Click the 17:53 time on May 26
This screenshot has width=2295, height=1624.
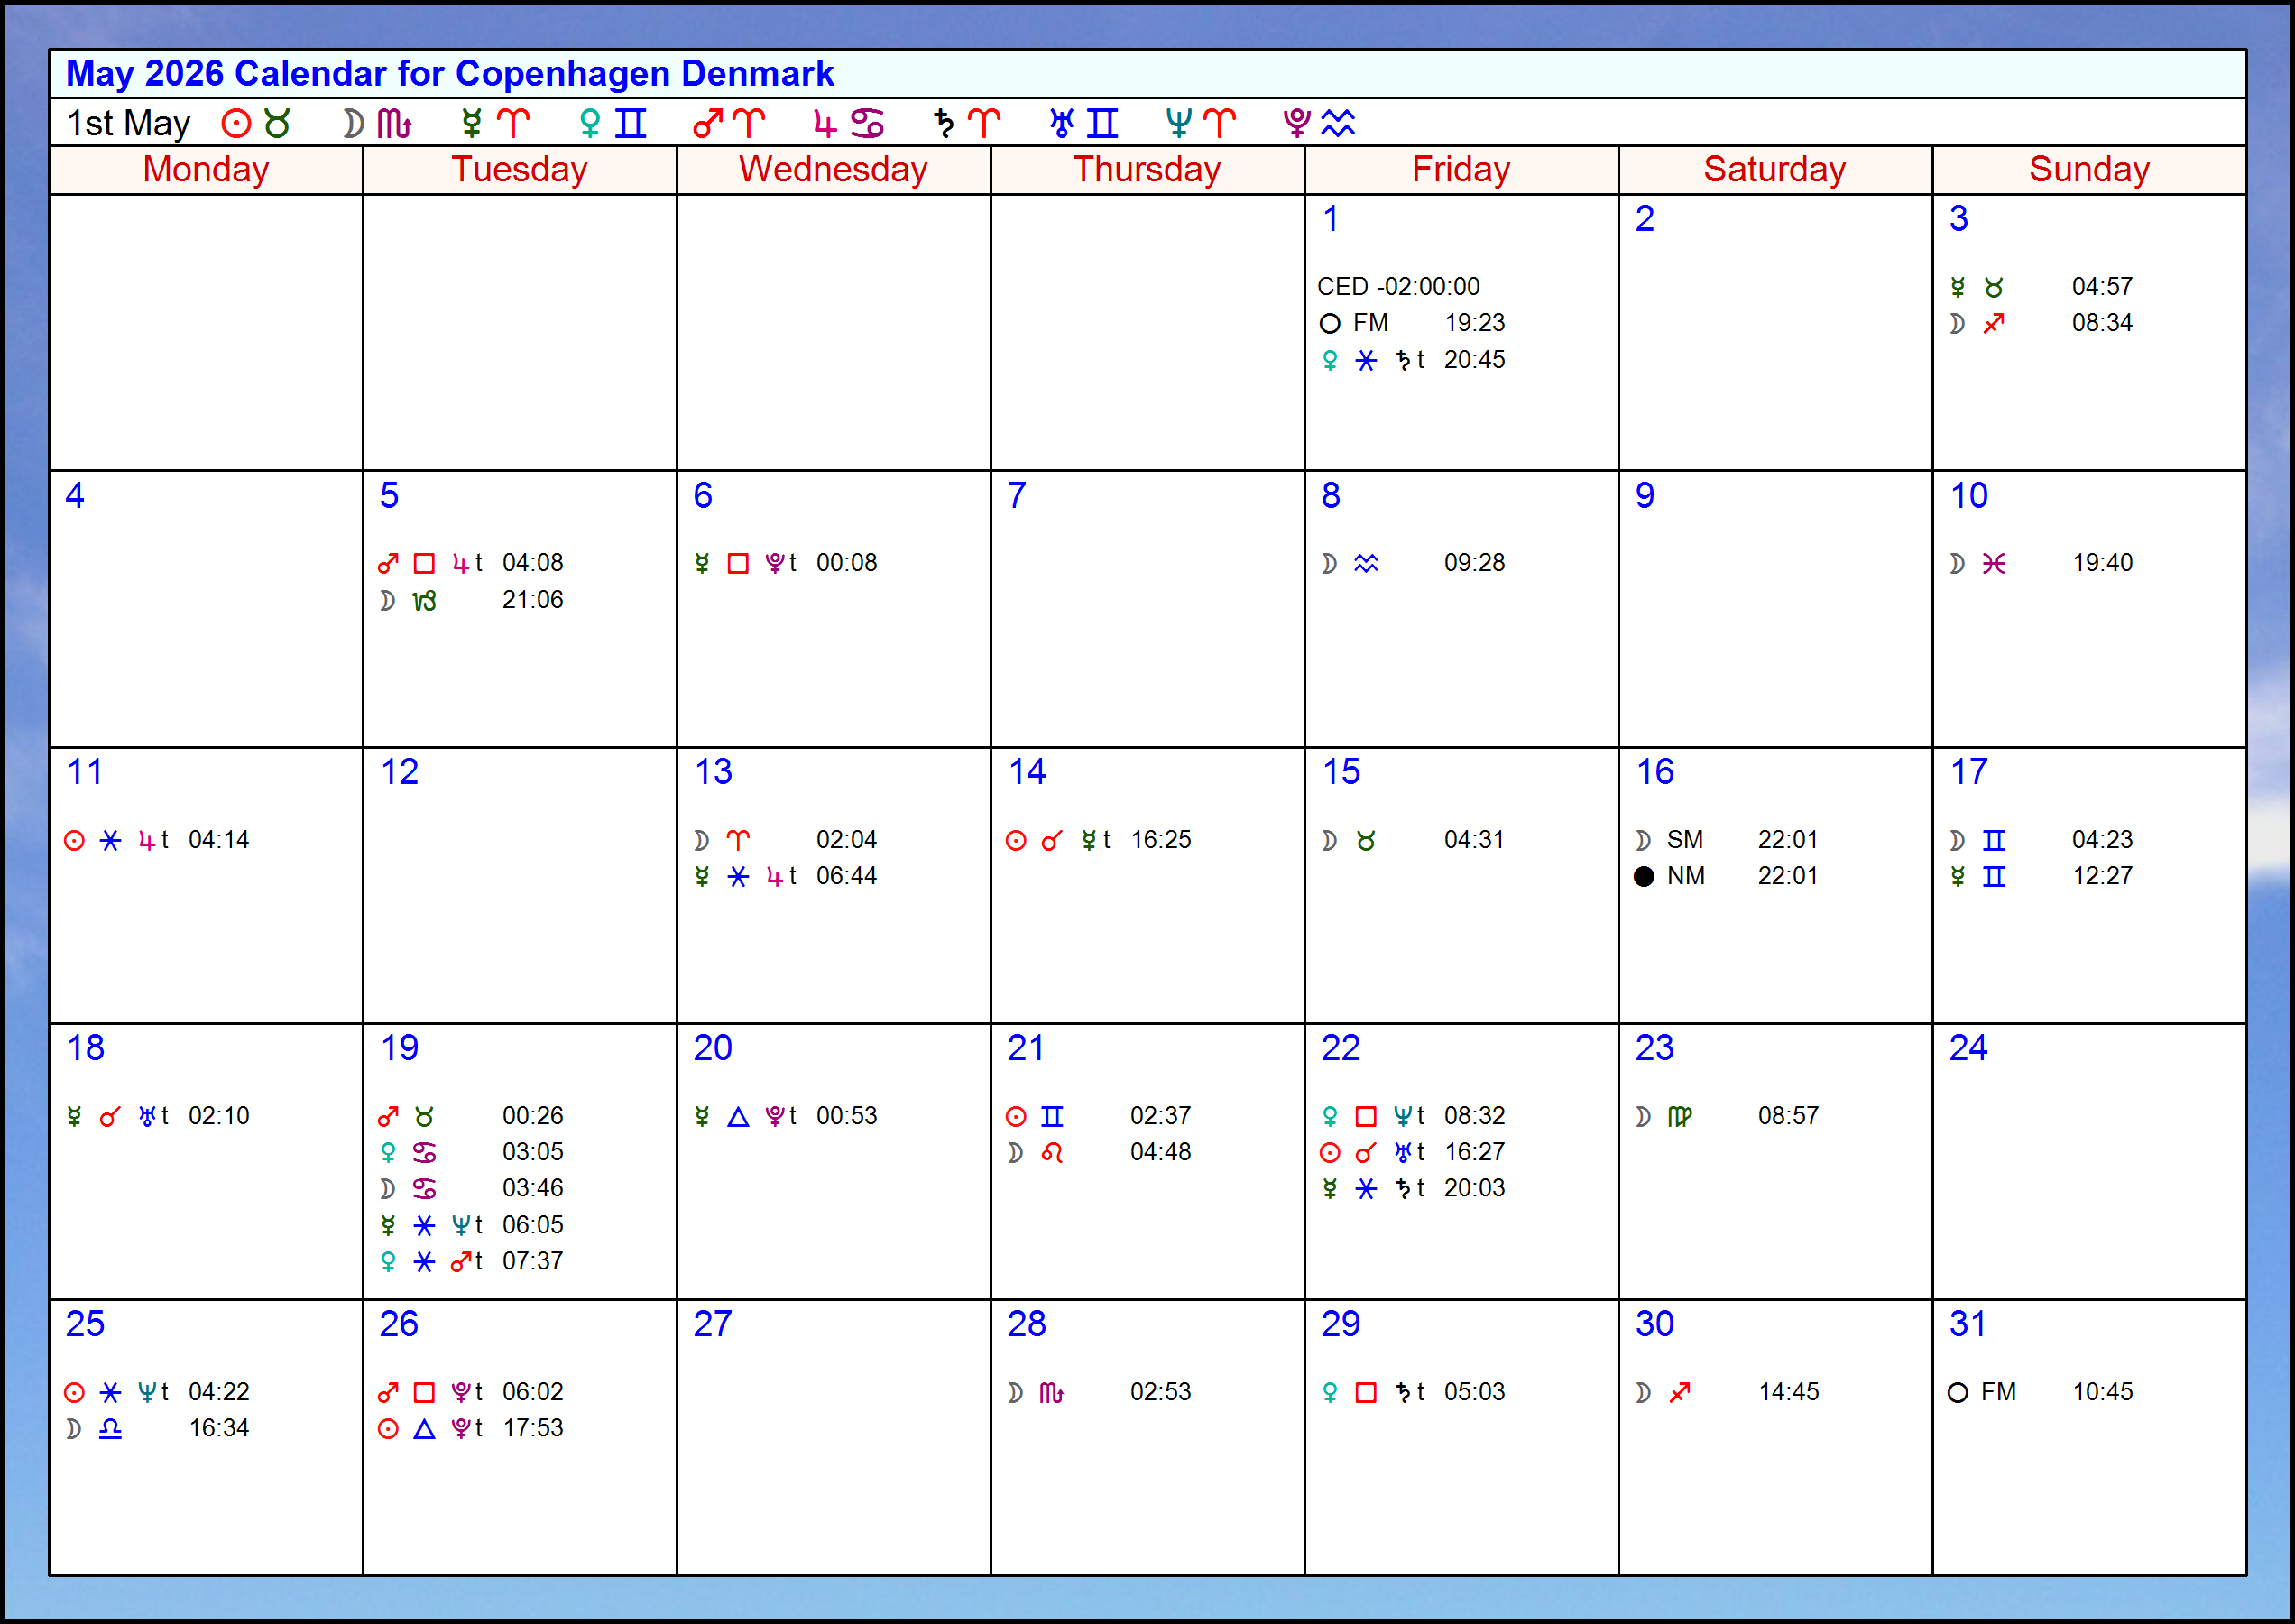532,1428
